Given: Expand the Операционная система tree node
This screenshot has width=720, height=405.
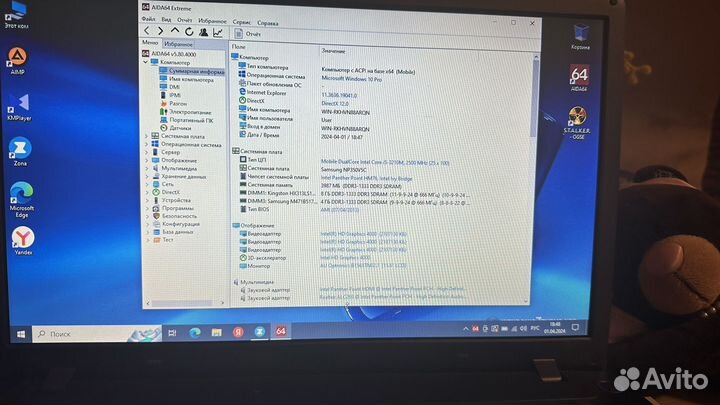Looking at the screenshot, I should coord(146,144).
